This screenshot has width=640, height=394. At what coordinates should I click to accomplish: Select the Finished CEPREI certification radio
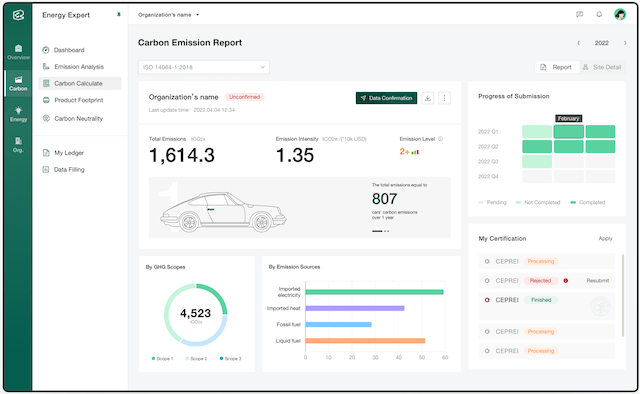click(x=487, y=300)
